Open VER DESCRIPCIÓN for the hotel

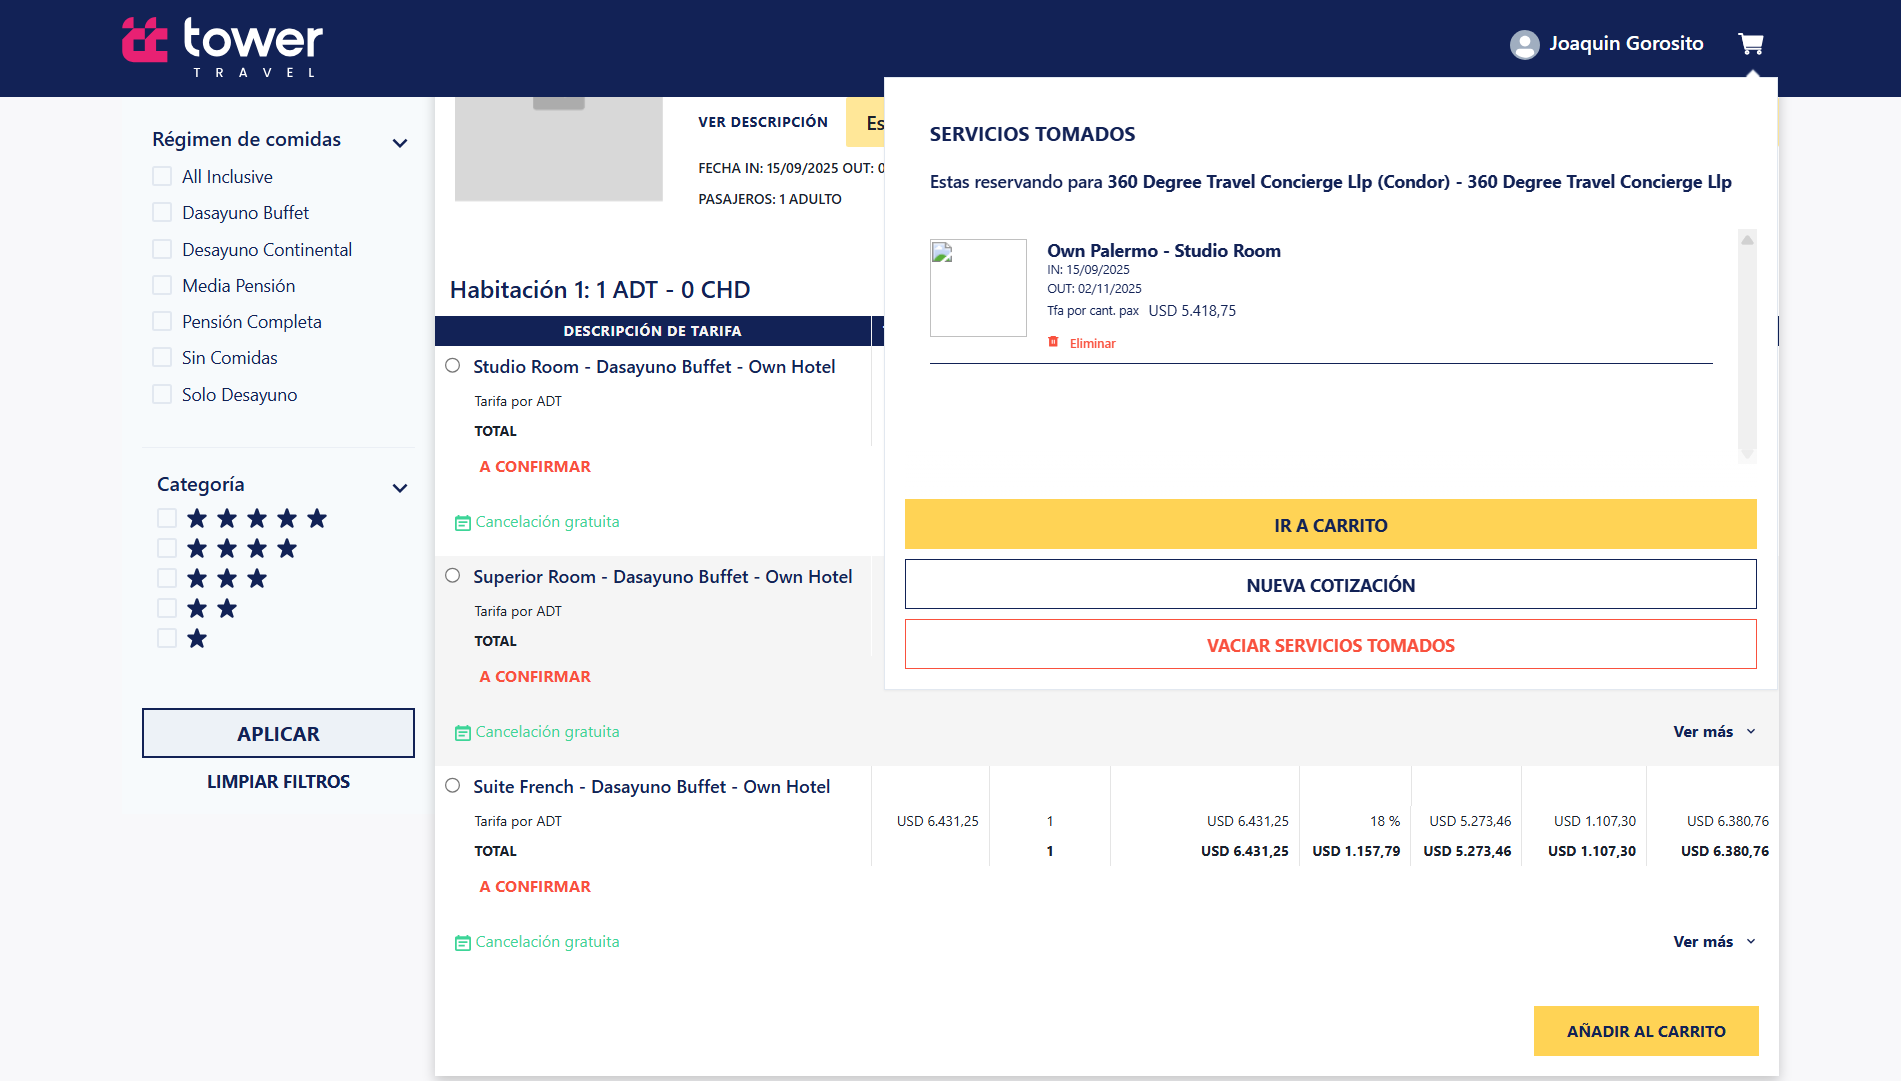click(x=763, y=122)
